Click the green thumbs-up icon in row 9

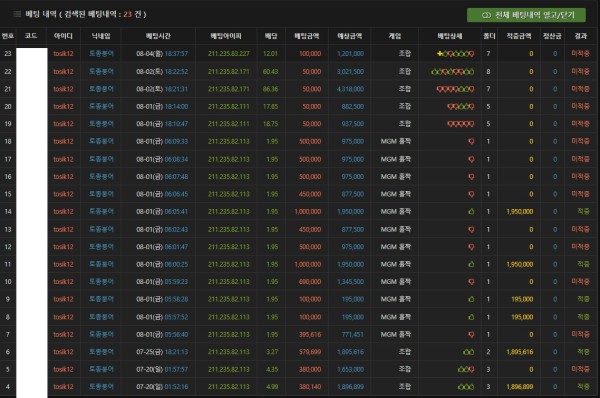(471, 299)
